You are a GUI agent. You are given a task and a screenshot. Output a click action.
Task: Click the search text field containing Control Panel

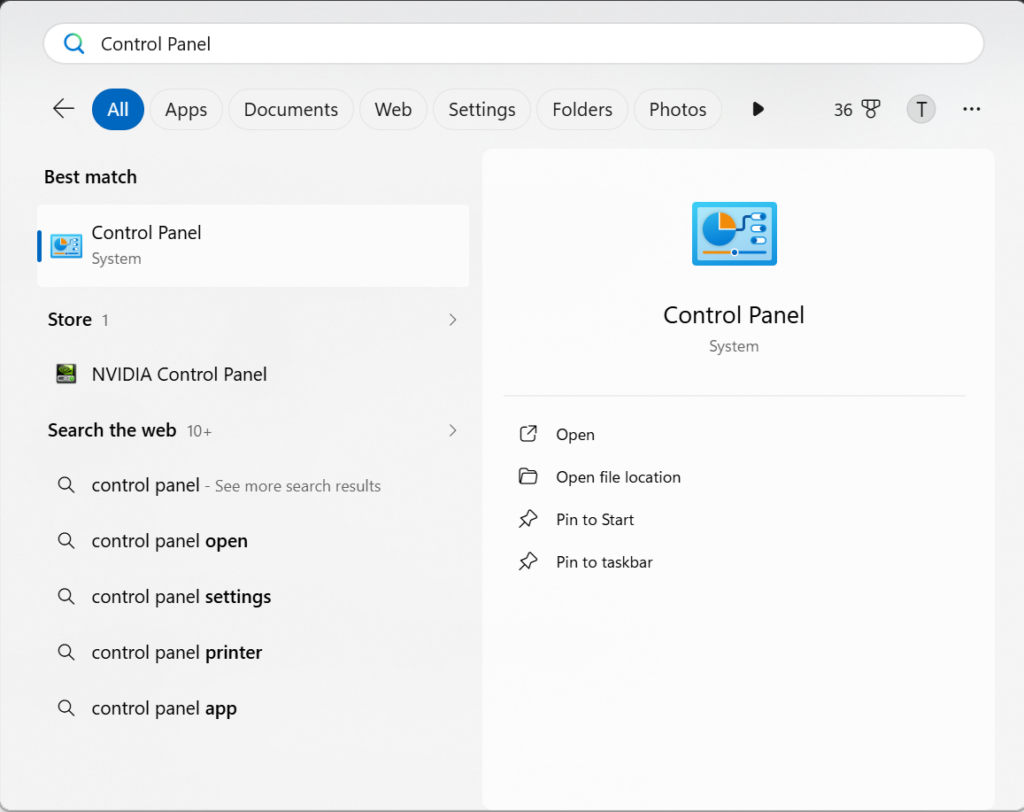point(513,44)
